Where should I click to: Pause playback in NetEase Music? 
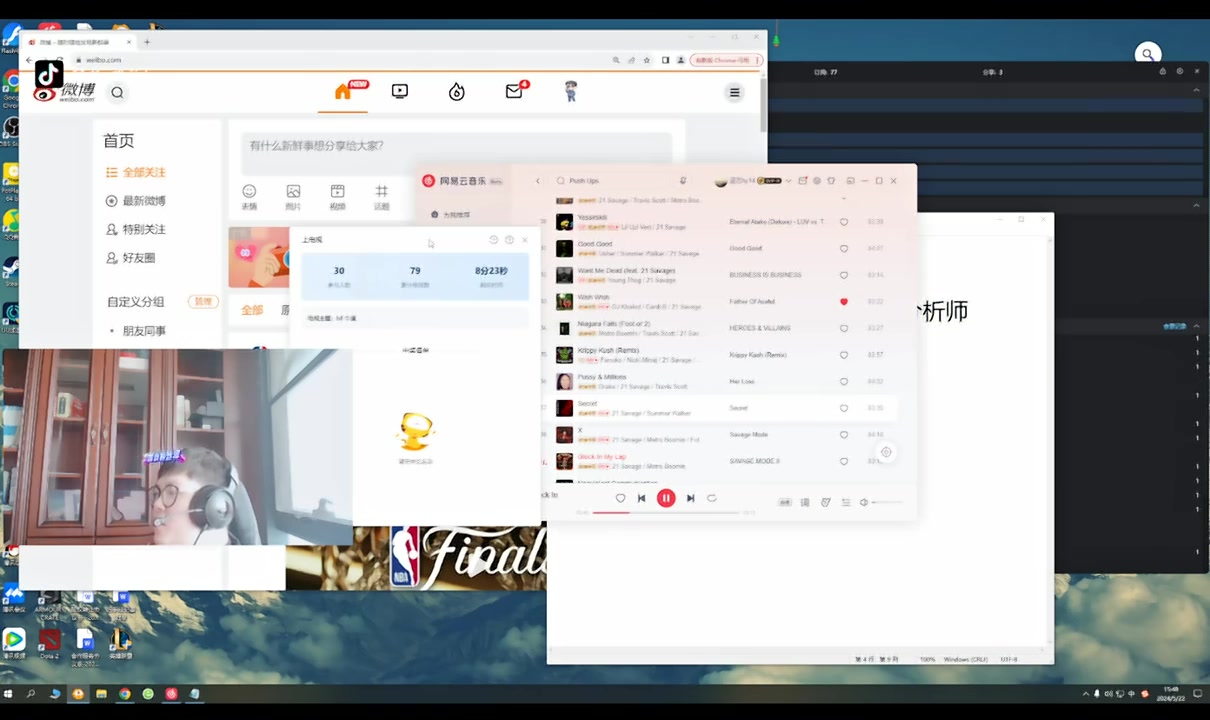tap(666, 498)
